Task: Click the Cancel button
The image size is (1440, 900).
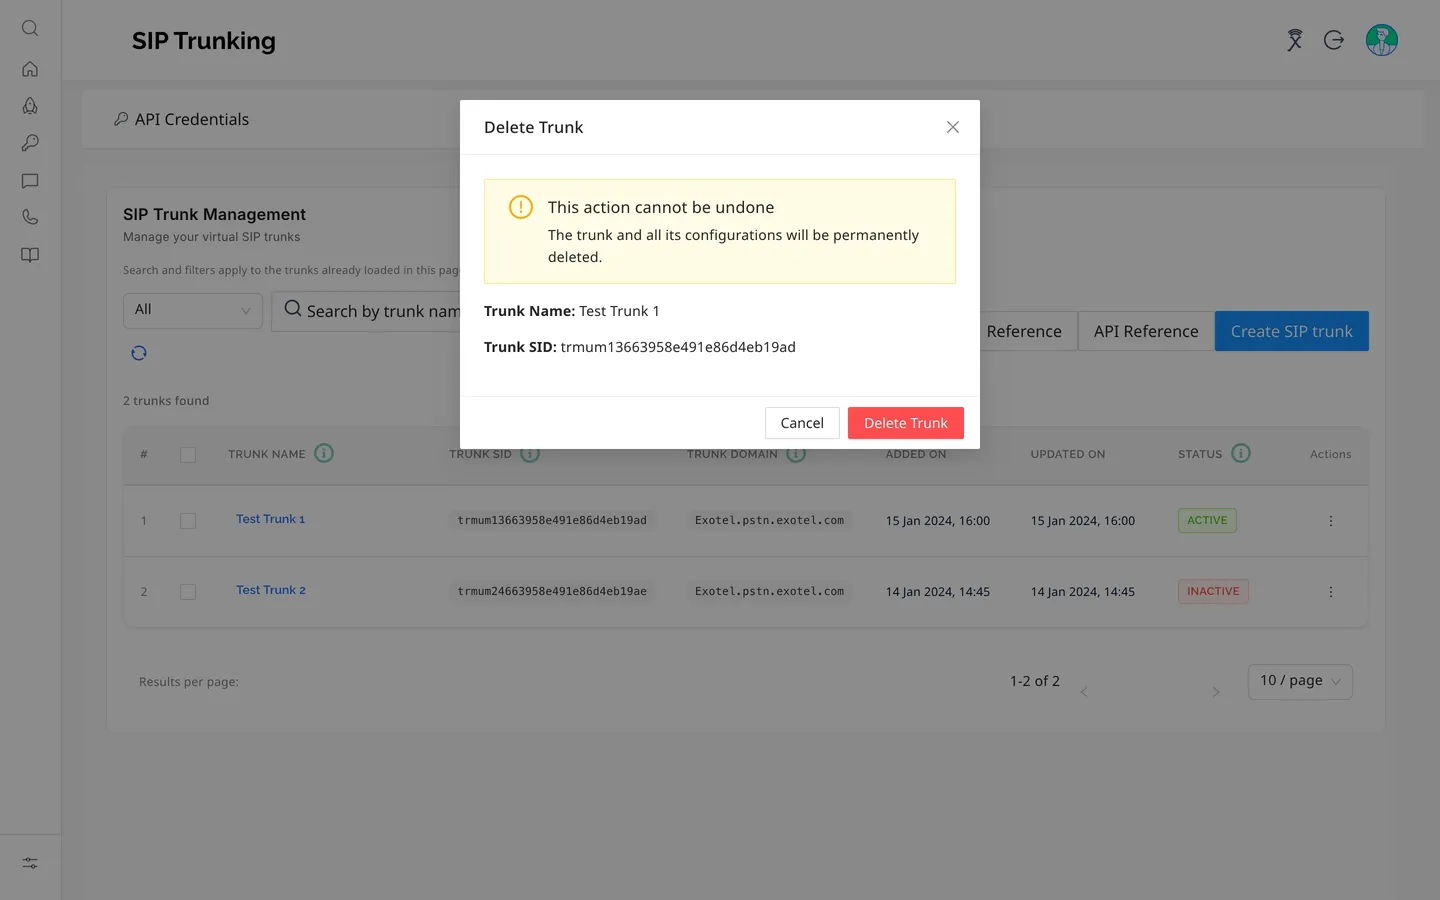Action: [802, 423]
